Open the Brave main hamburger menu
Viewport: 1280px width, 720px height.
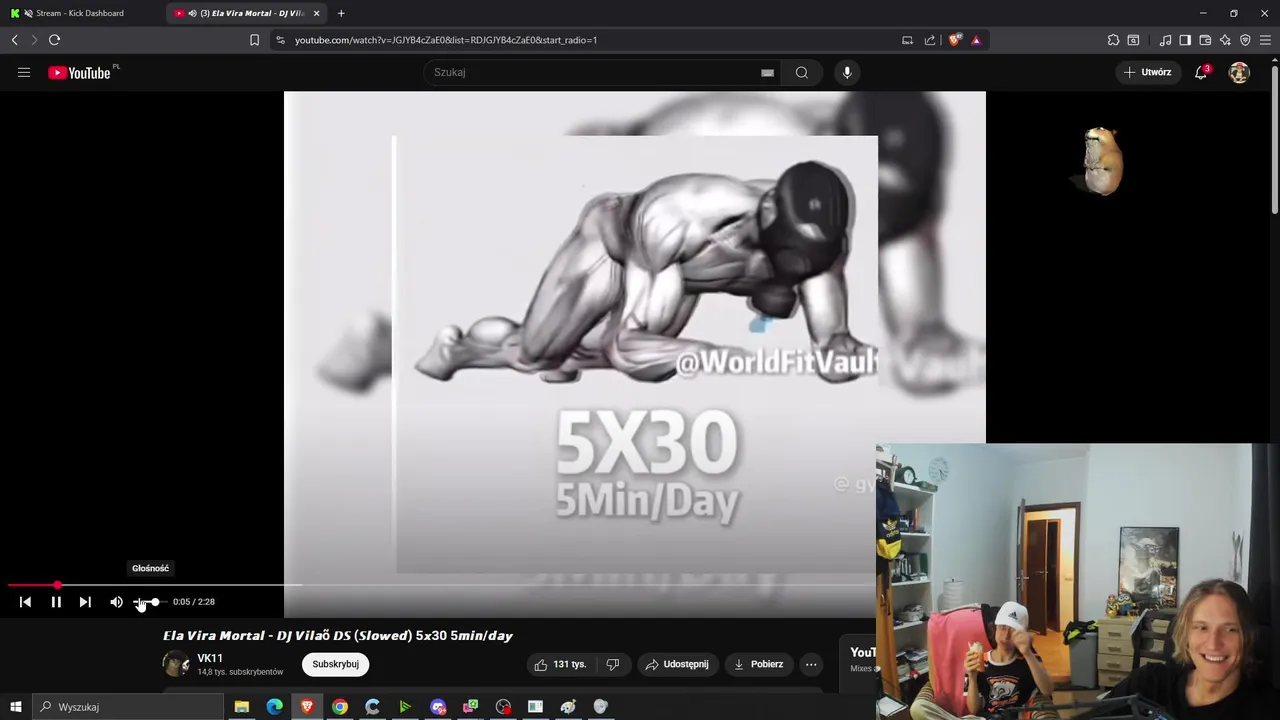pyautogui.click(x=1266, y=40)
